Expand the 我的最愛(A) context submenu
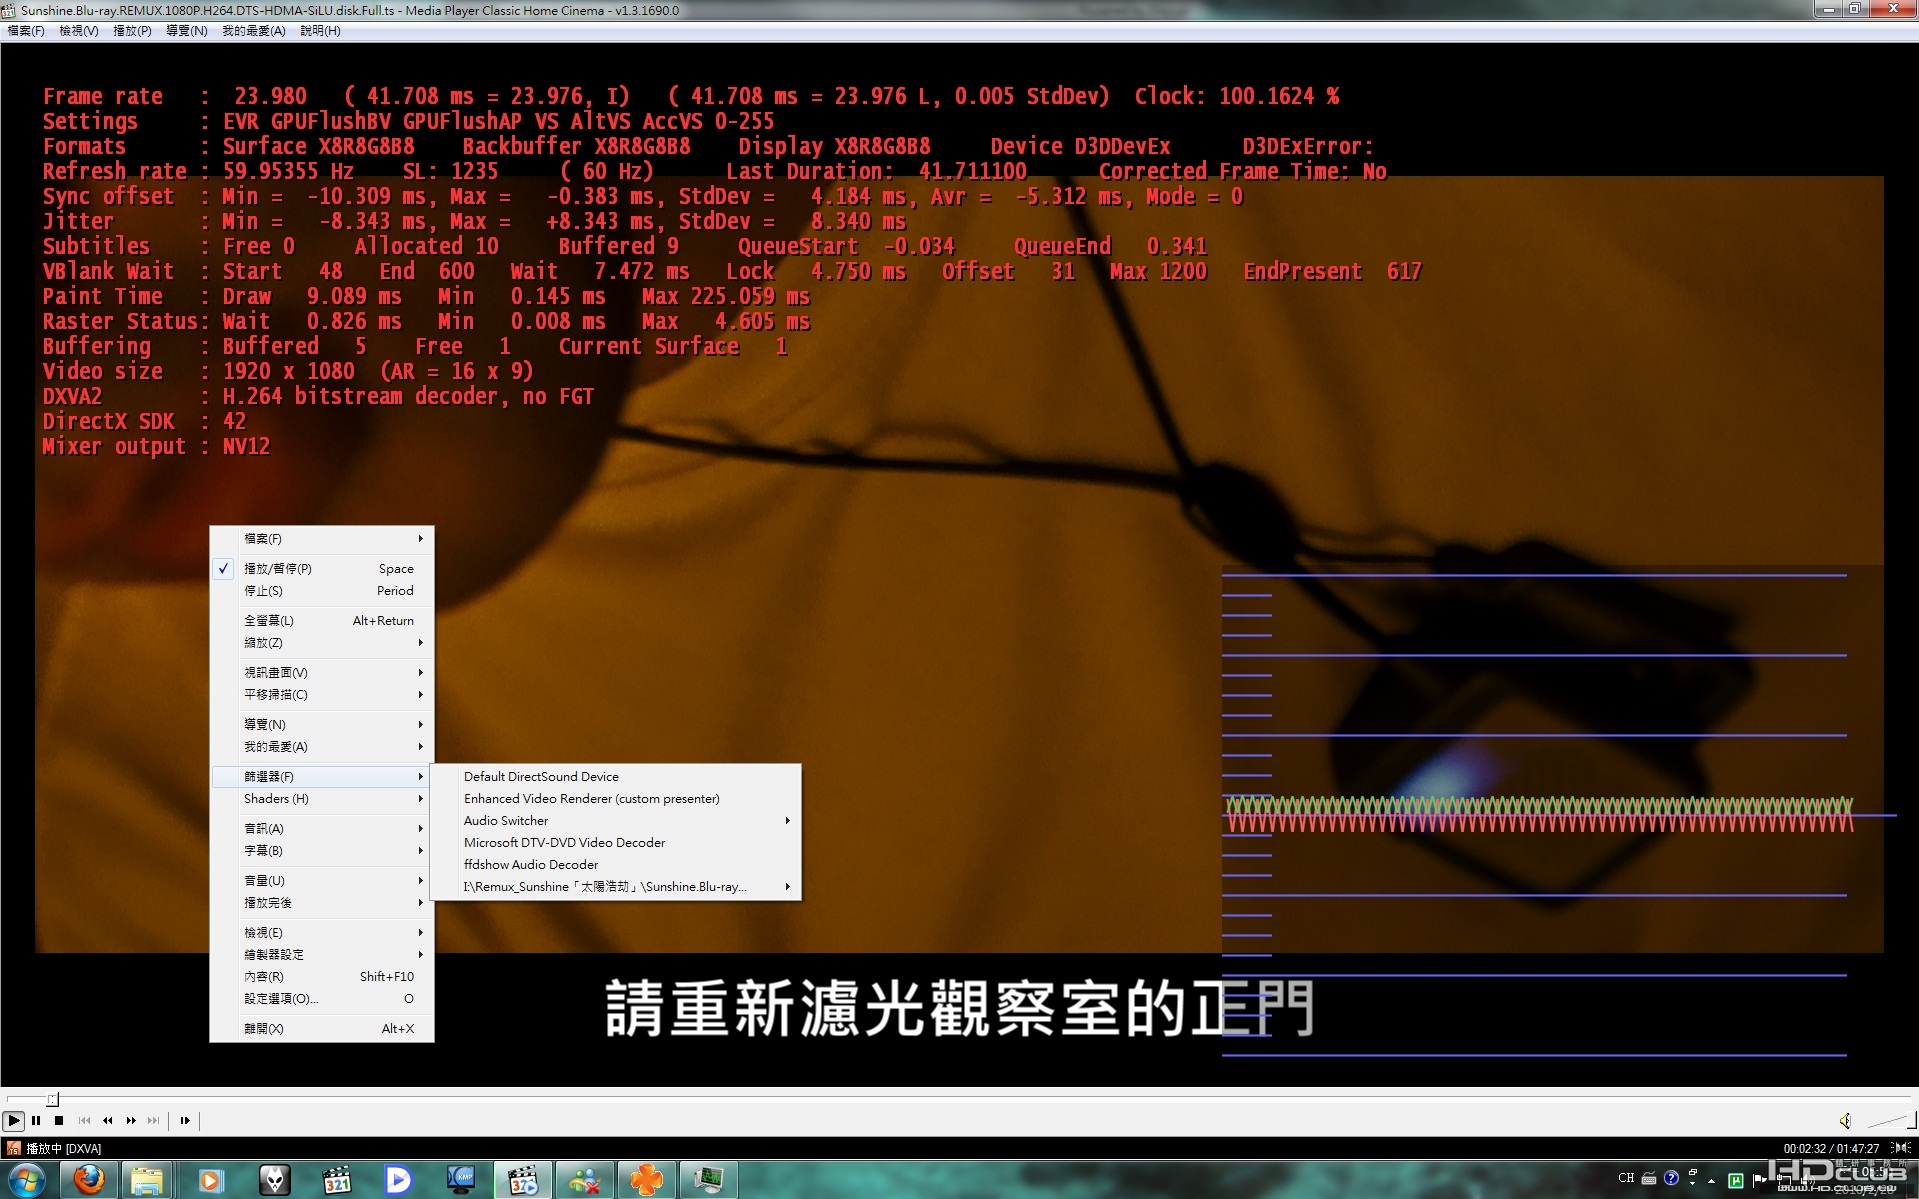 click(322, 746)
